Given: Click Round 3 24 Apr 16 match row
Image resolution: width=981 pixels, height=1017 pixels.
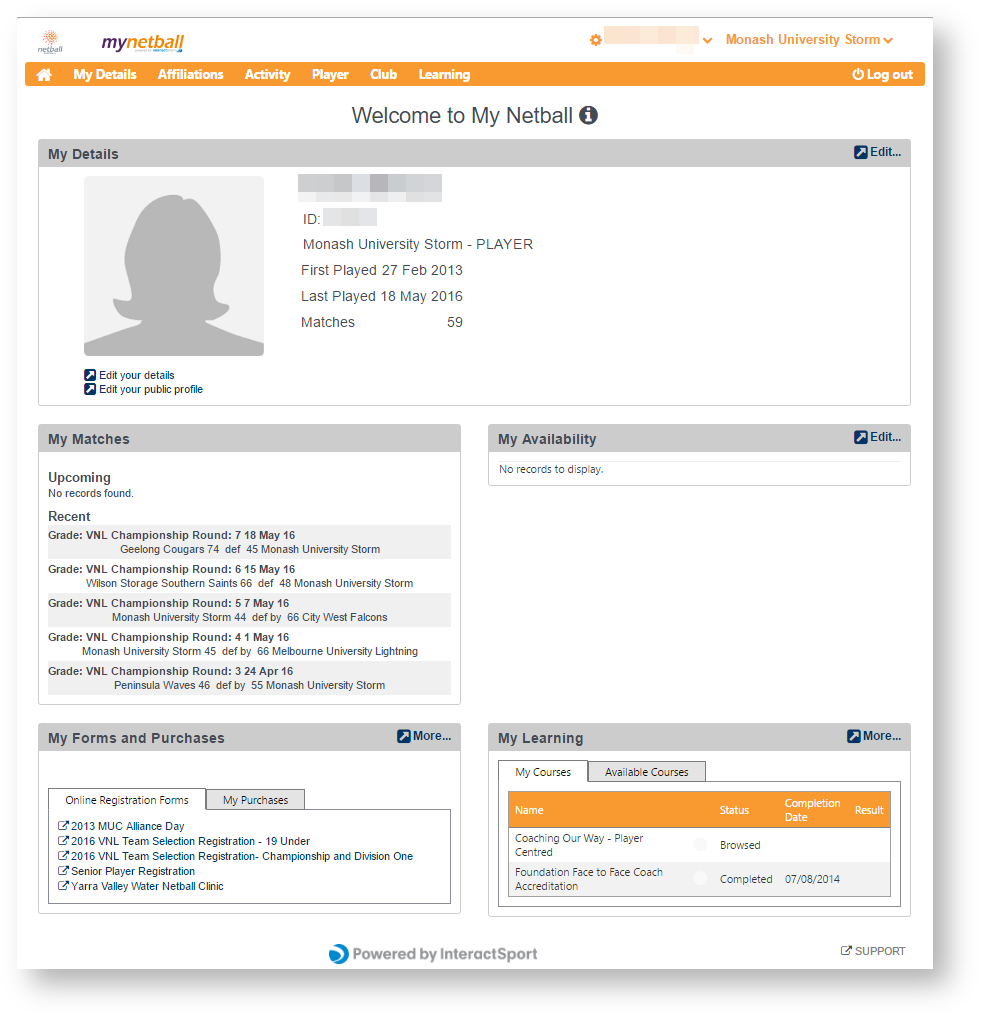Looking at the screenshot, I should click(249, 678).
